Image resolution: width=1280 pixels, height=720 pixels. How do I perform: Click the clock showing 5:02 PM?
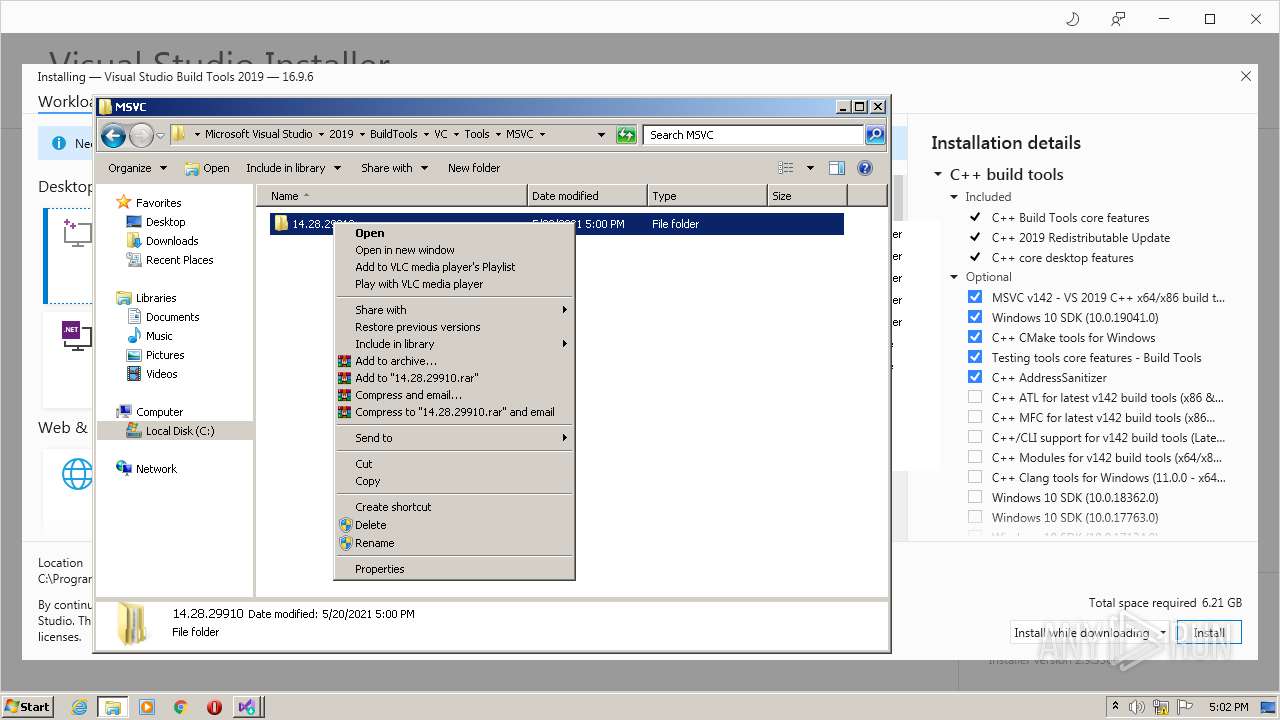coord(1229,707)
